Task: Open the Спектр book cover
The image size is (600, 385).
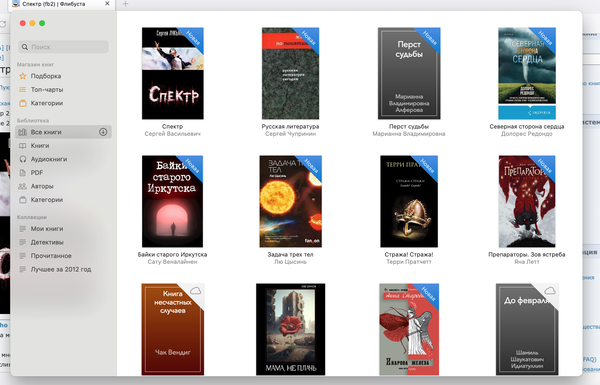Action: coord(173,73)
